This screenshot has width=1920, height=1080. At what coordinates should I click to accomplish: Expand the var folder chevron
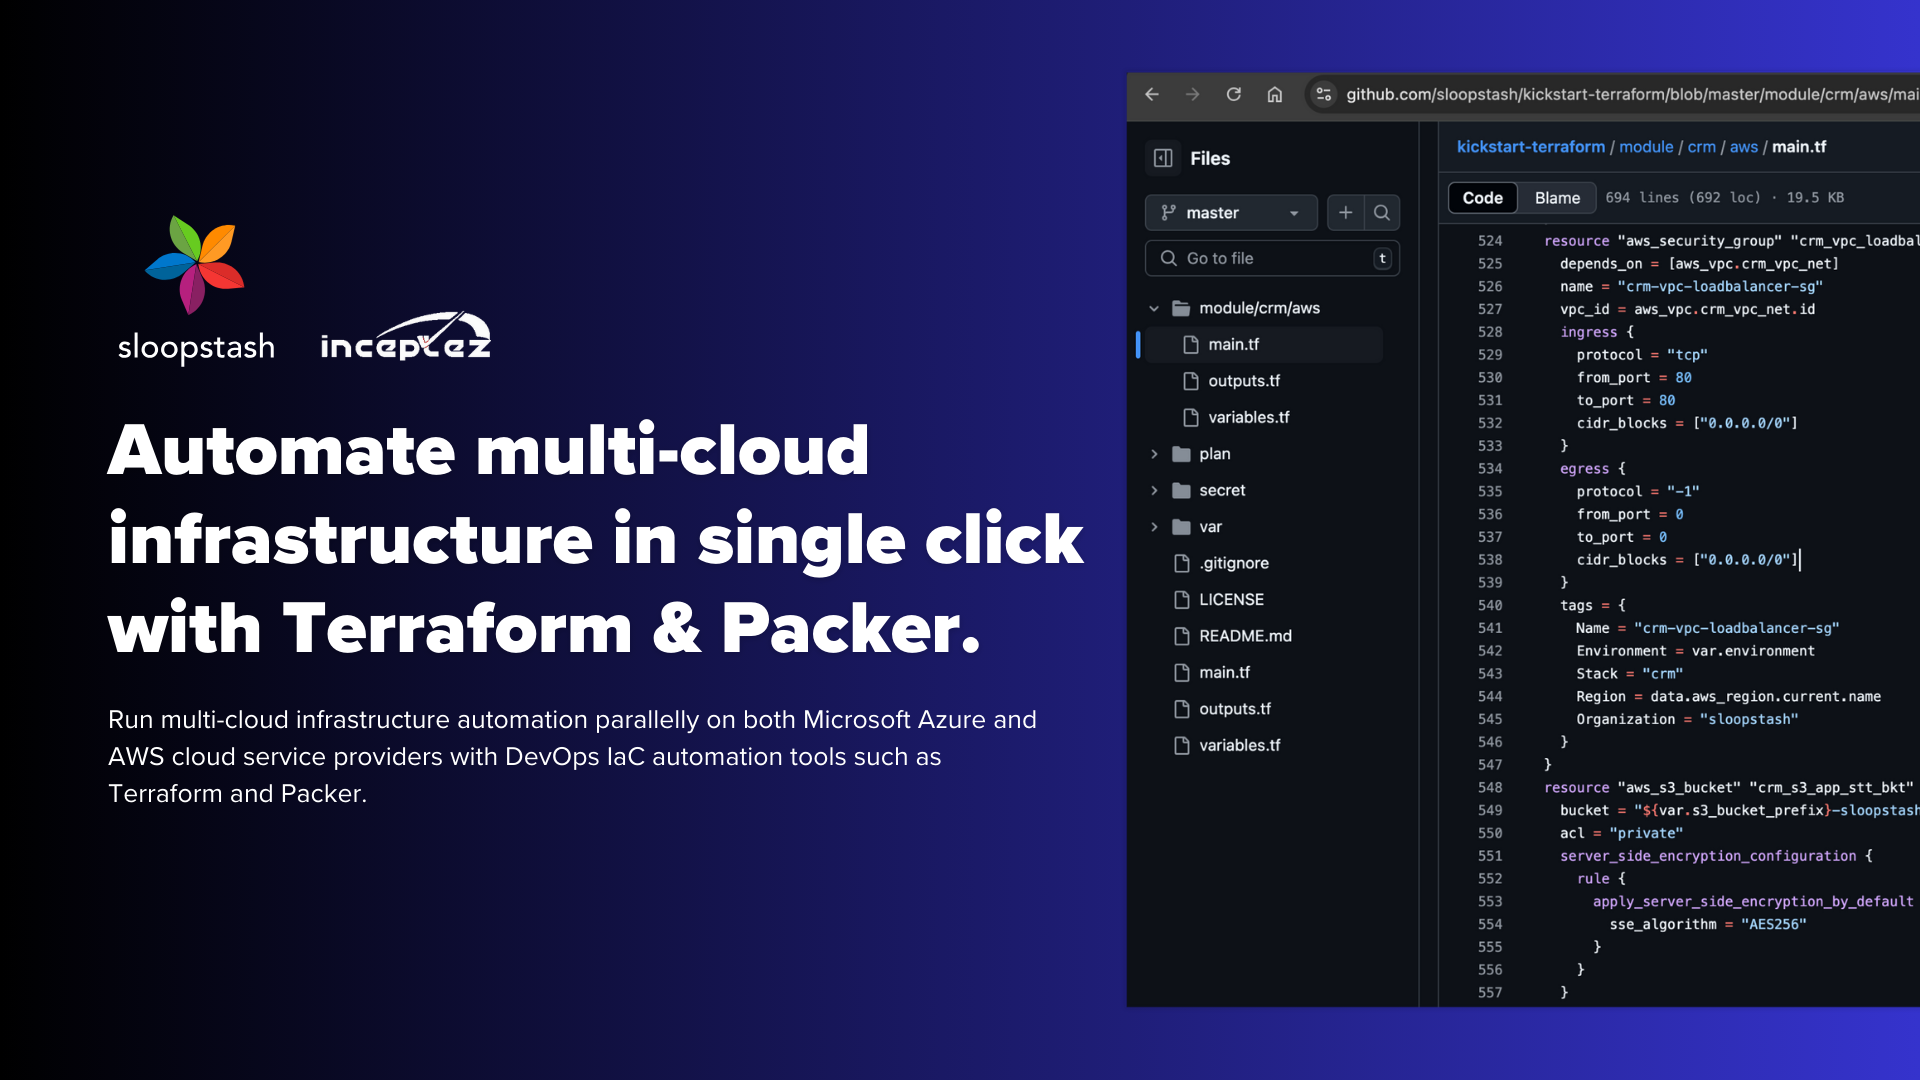click(x=1154, y=527)
